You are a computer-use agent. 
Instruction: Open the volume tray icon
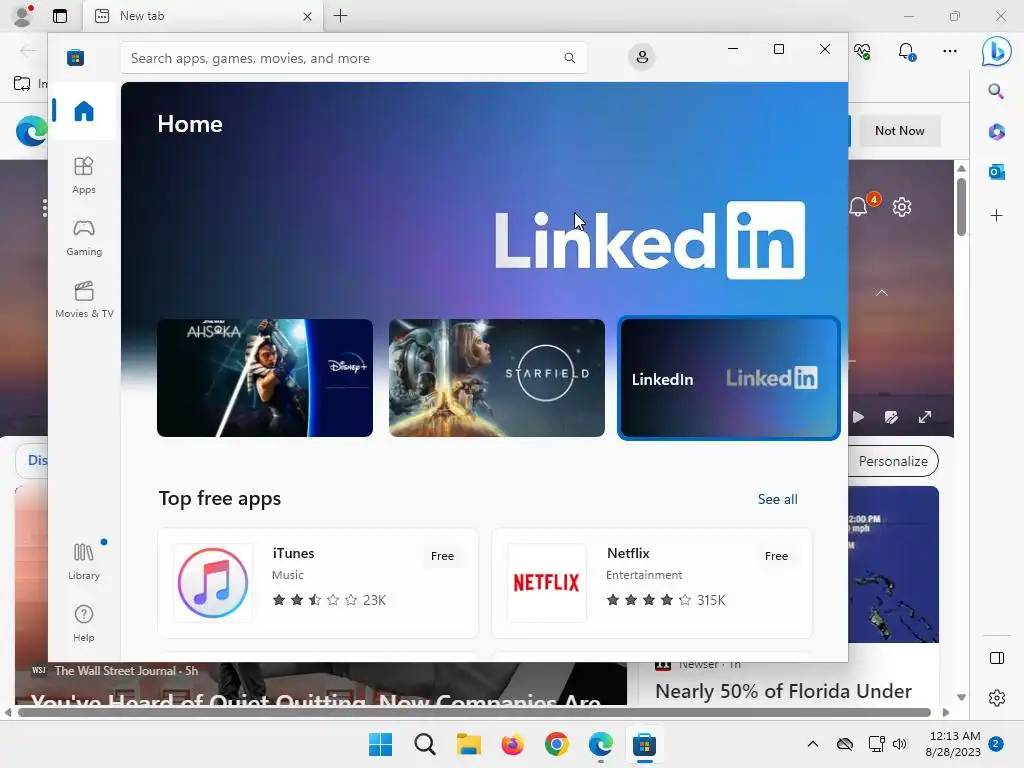(x=900, y=744)
